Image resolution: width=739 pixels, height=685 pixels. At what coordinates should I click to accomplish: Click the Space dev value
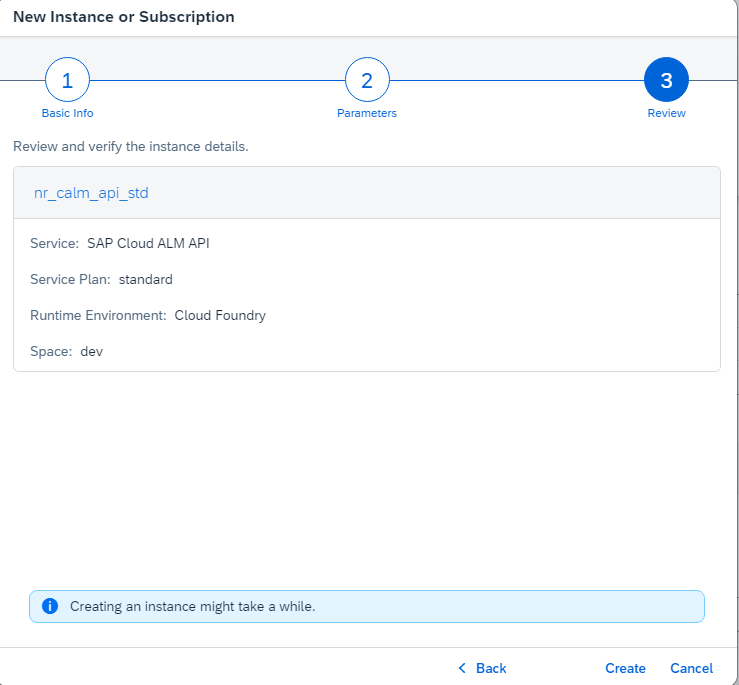pyautogui.click(x=92, y=351)
